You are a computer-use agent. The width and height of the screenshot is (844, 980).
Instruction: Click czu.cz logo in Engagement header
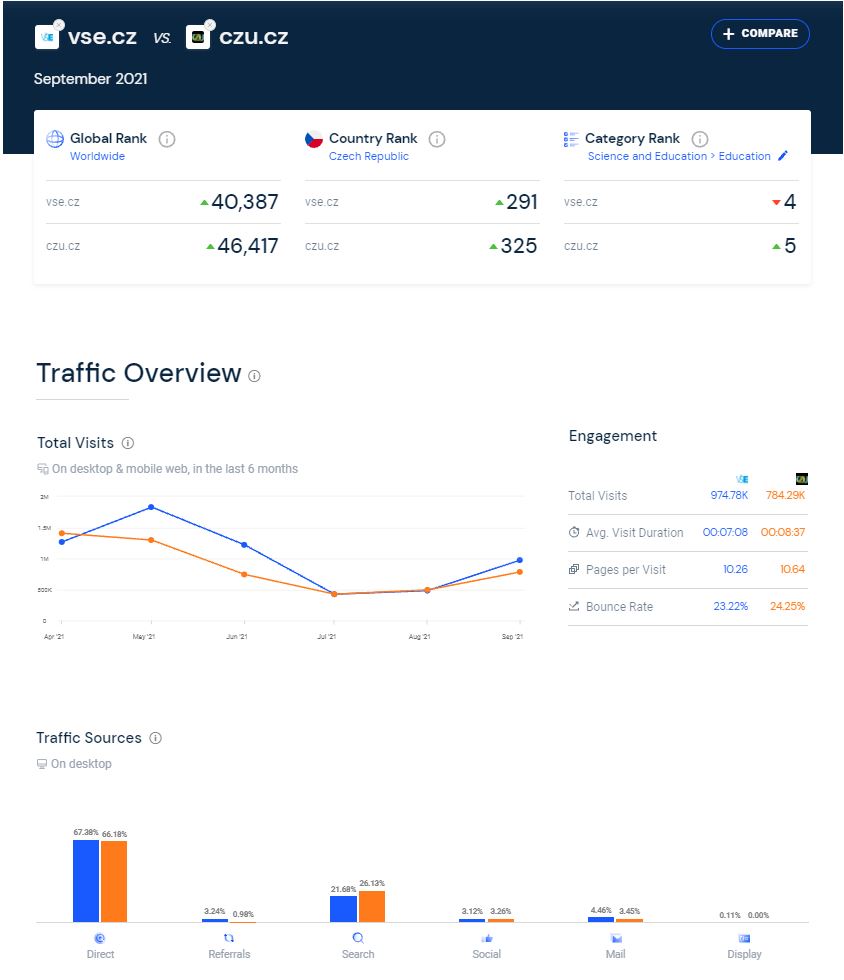[x=801, y=479]
